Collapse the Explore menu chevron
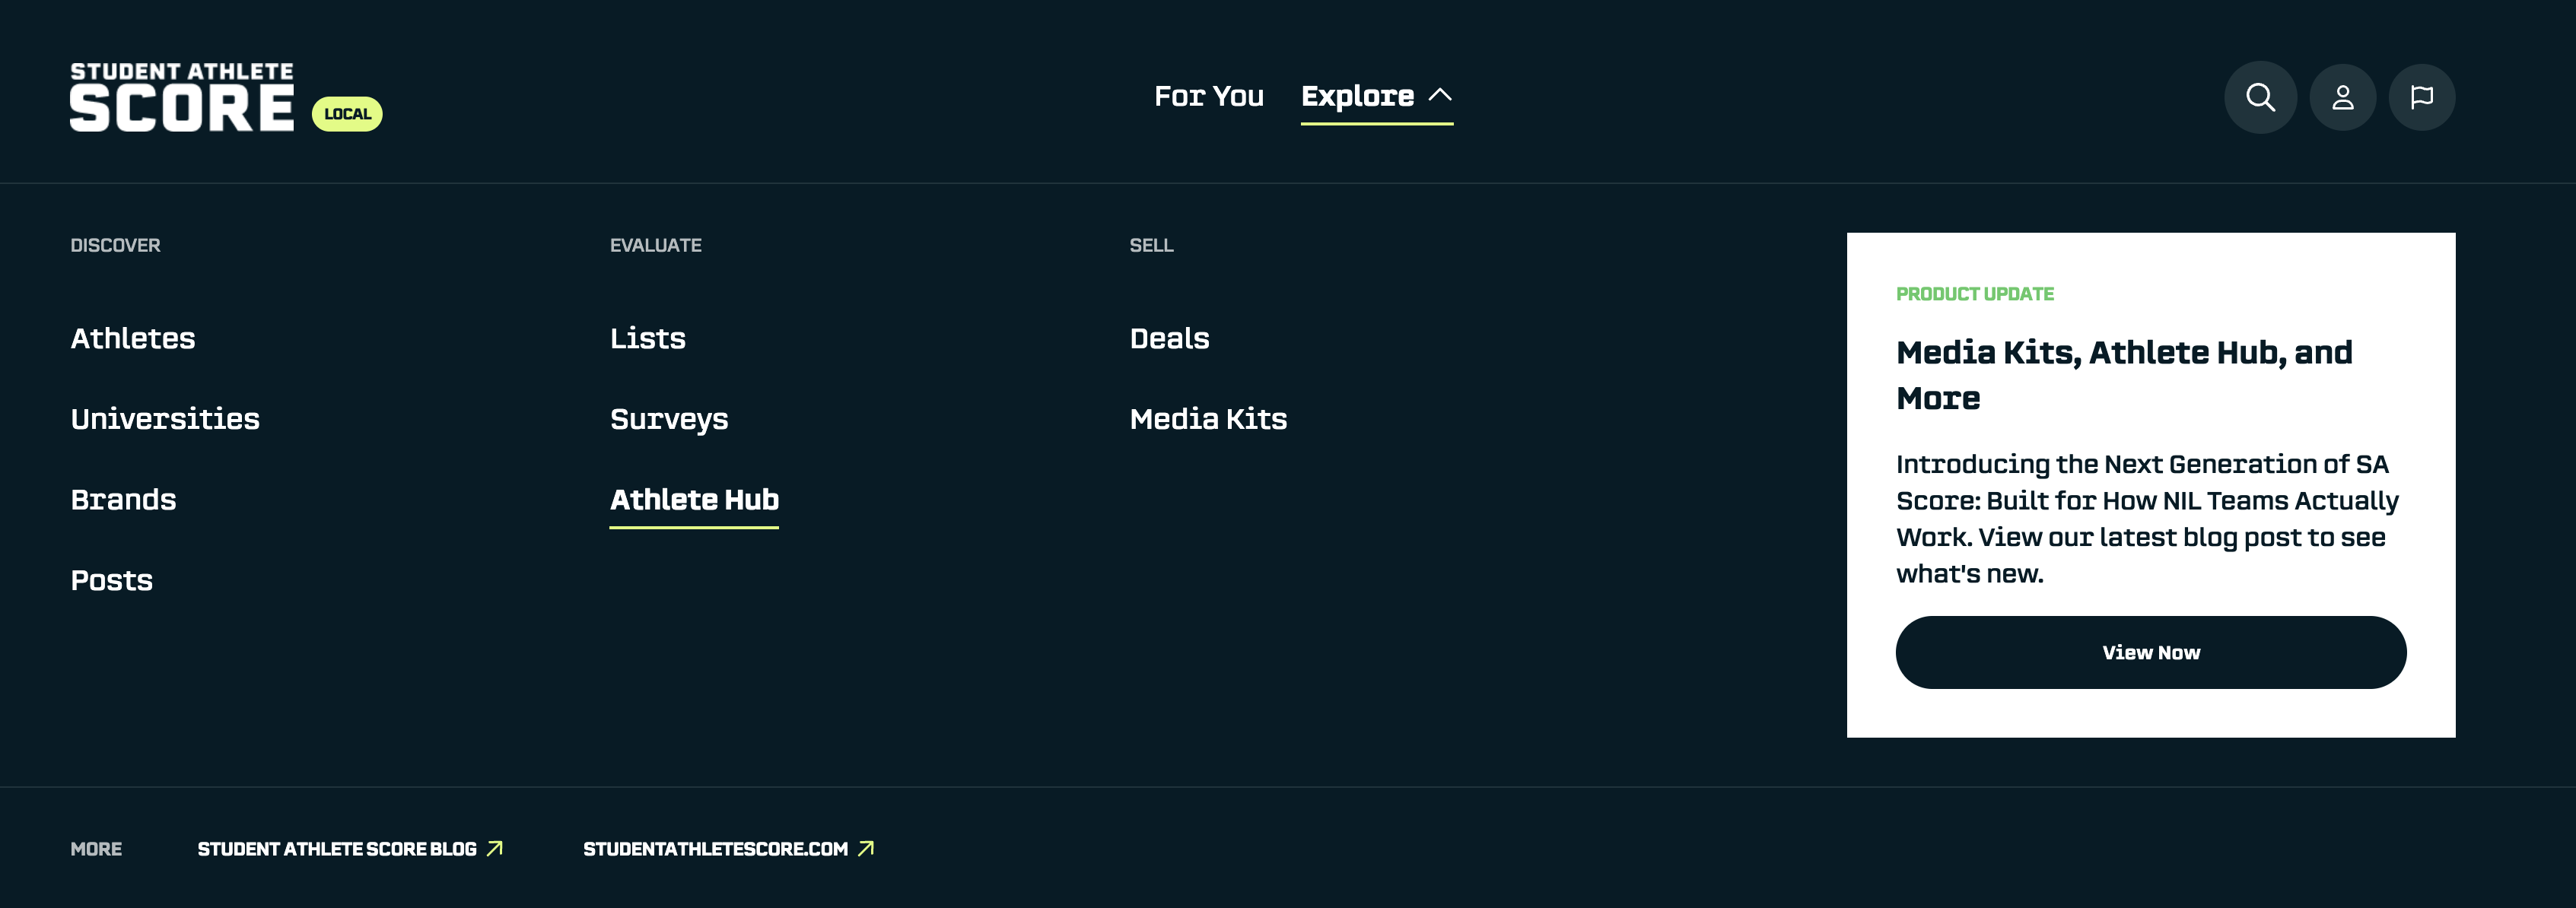This screenshot has width=2576, height=908. [1440, 95]
